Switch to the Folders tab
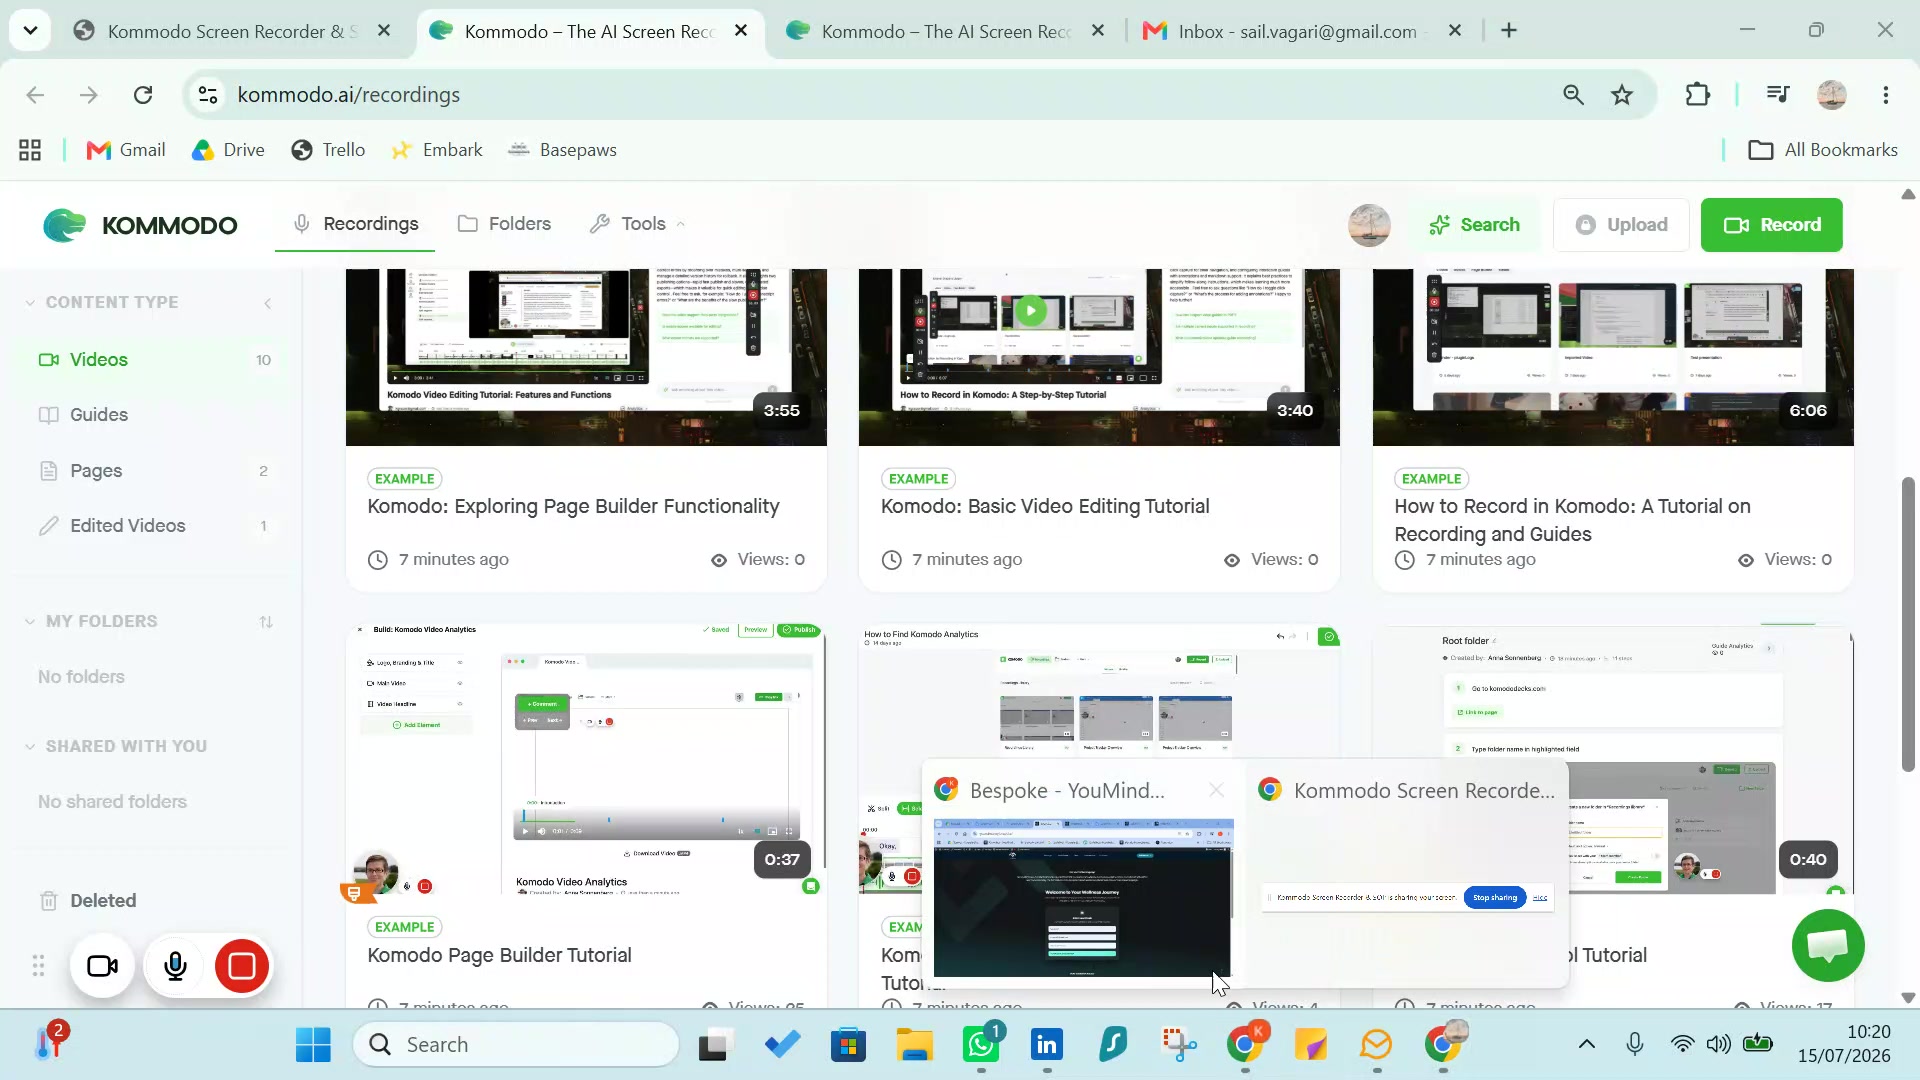Viewport: 1920px width, 1080px height. (504, 224)
